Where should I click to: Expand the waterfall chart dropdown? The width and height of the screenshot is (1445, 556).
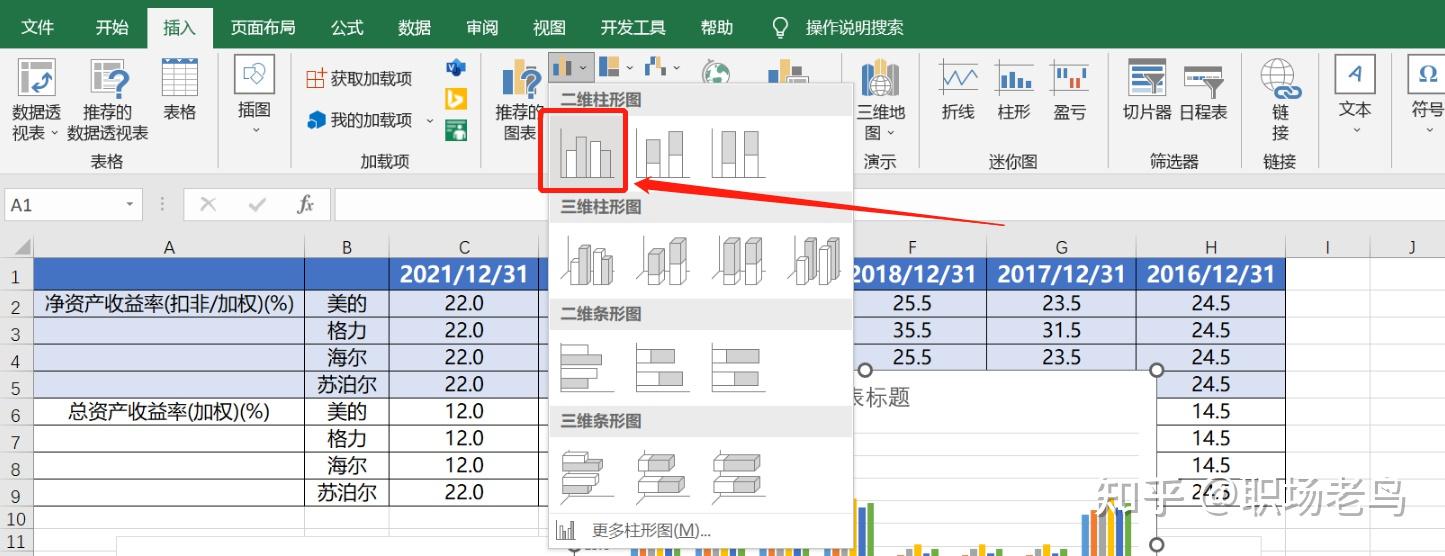676,68
